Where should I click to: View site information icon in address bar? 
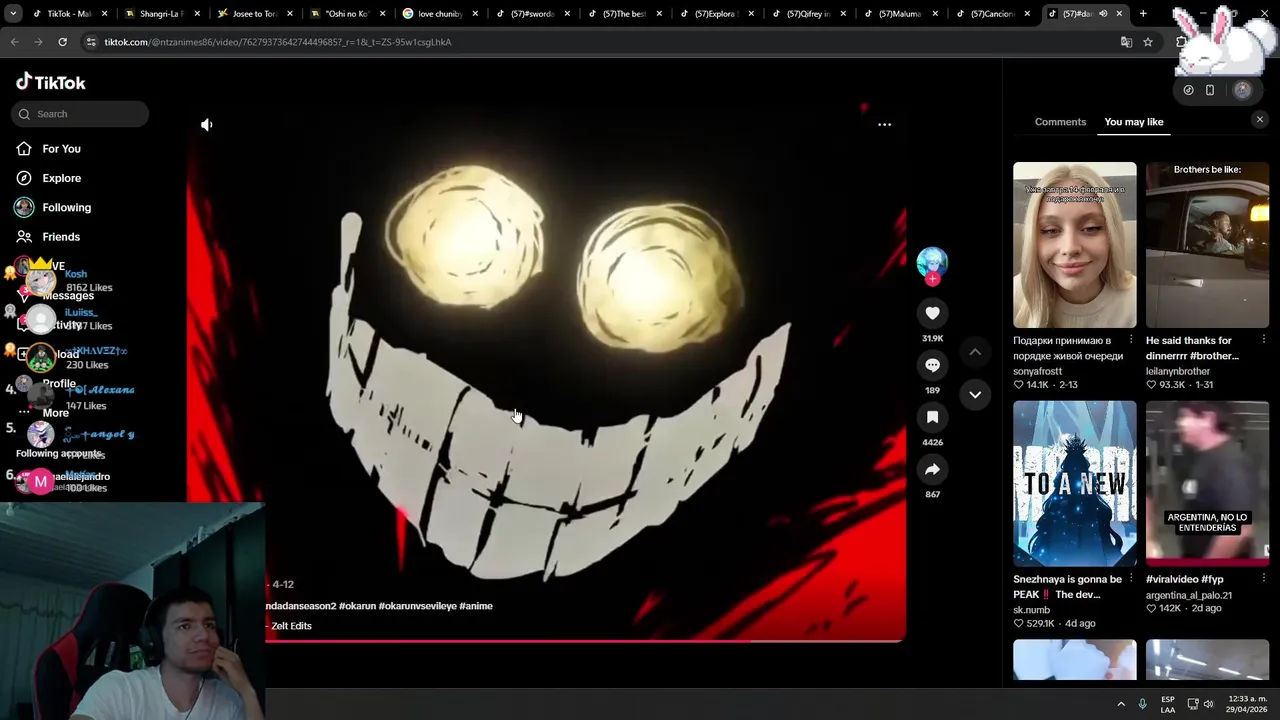(91, 42)
